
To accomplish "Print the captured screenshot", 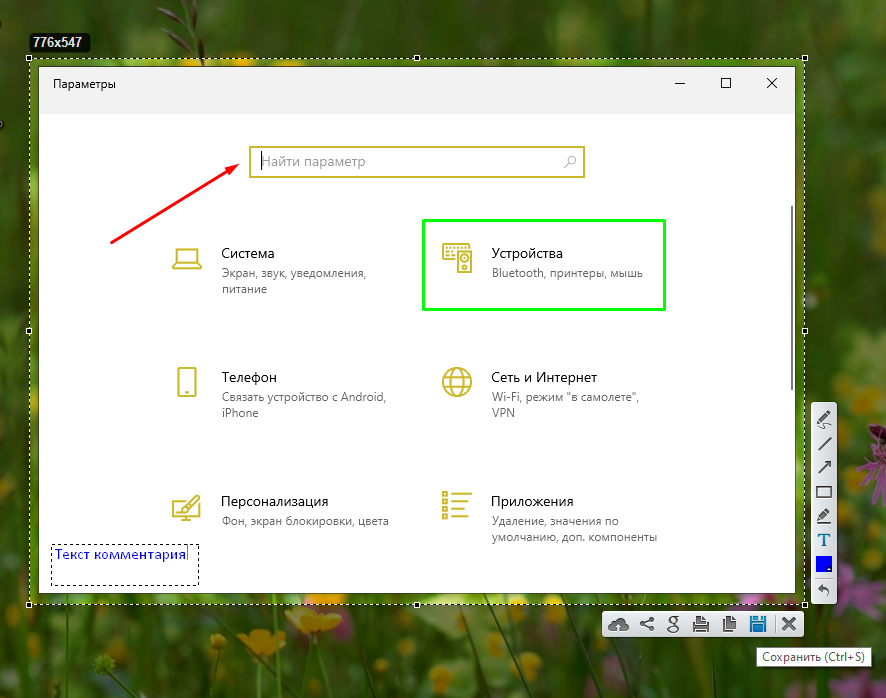I will click(702, 625).
